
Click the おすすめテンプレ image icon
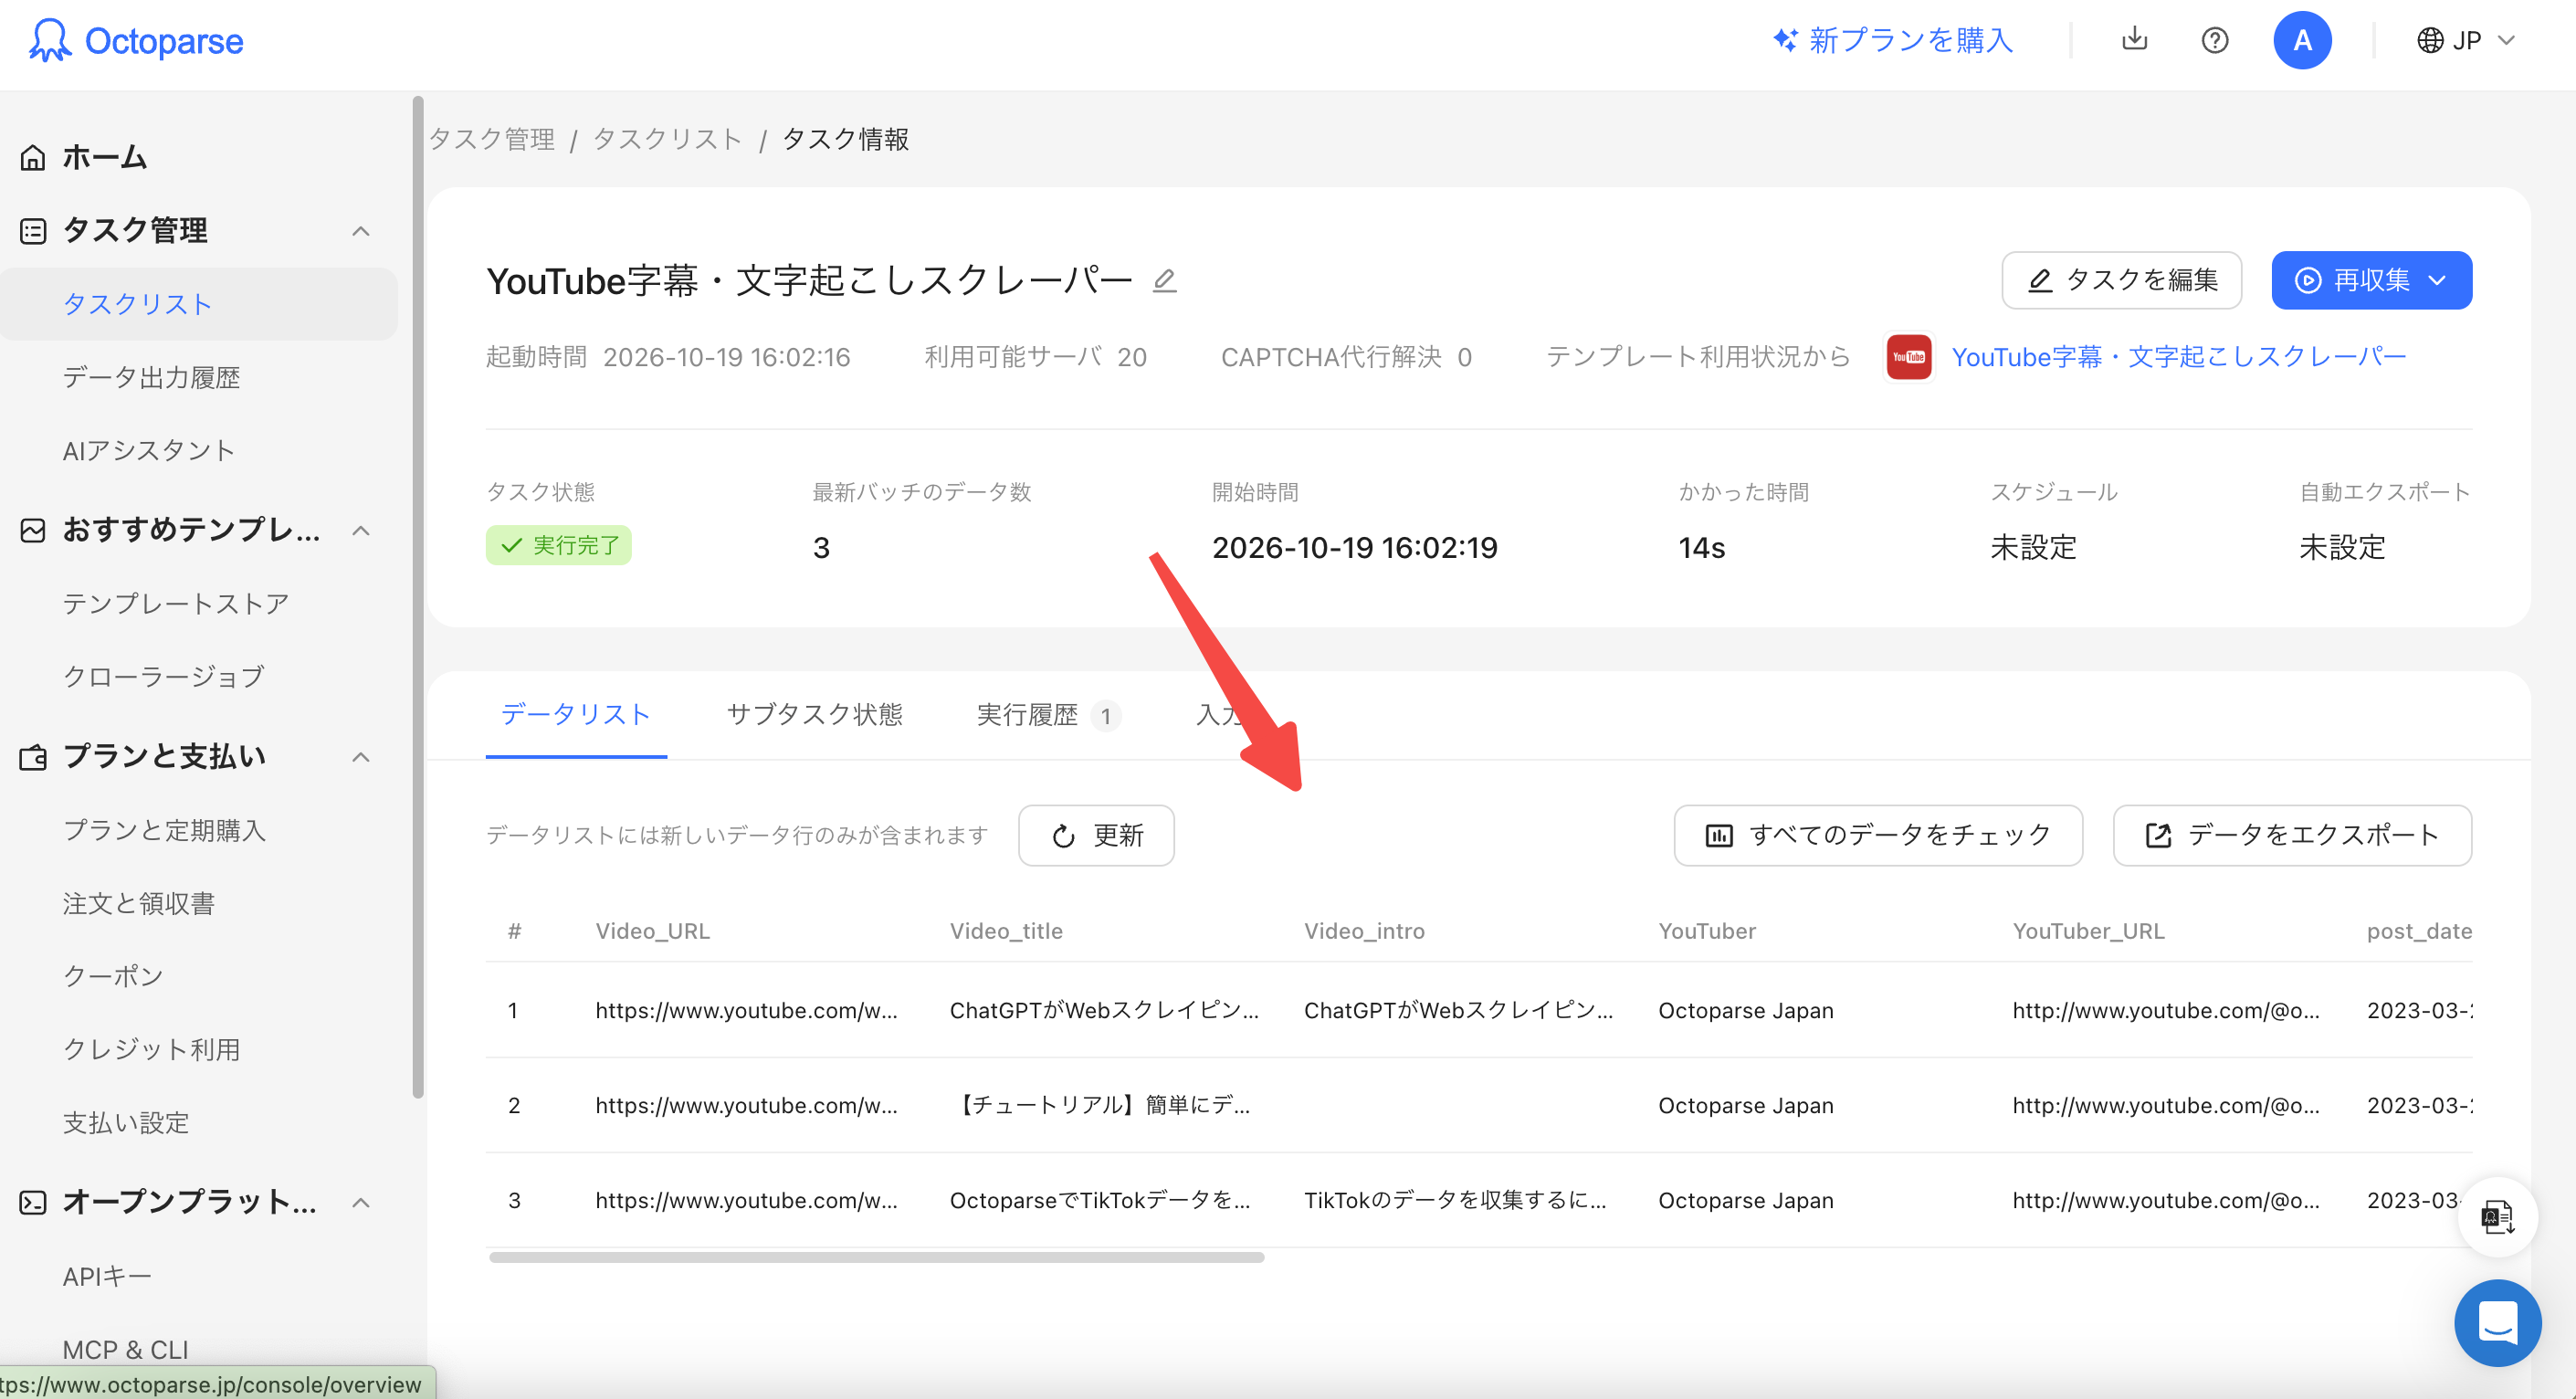pyautogui.click(x=33, y=530)
